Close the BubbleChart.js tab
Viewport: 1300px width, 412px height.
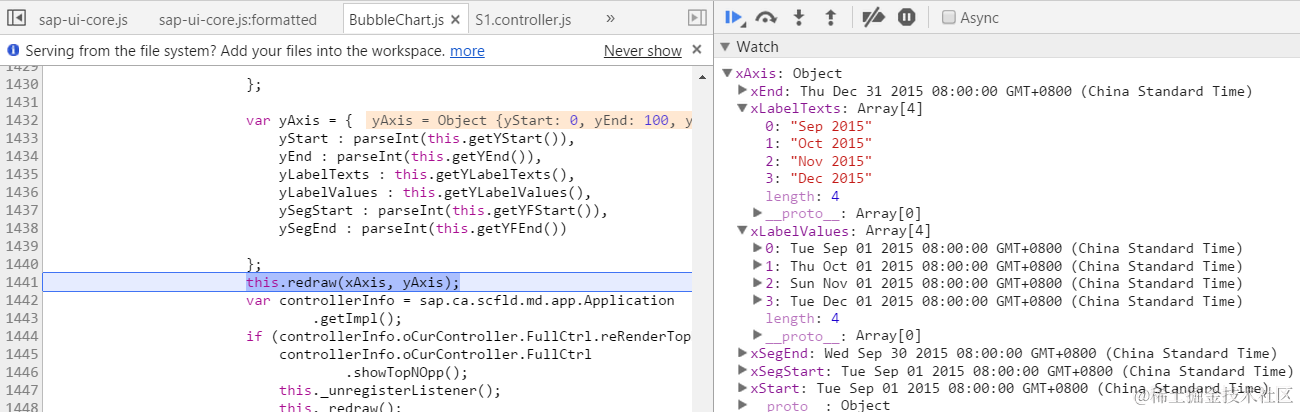(x=455, y=19)
